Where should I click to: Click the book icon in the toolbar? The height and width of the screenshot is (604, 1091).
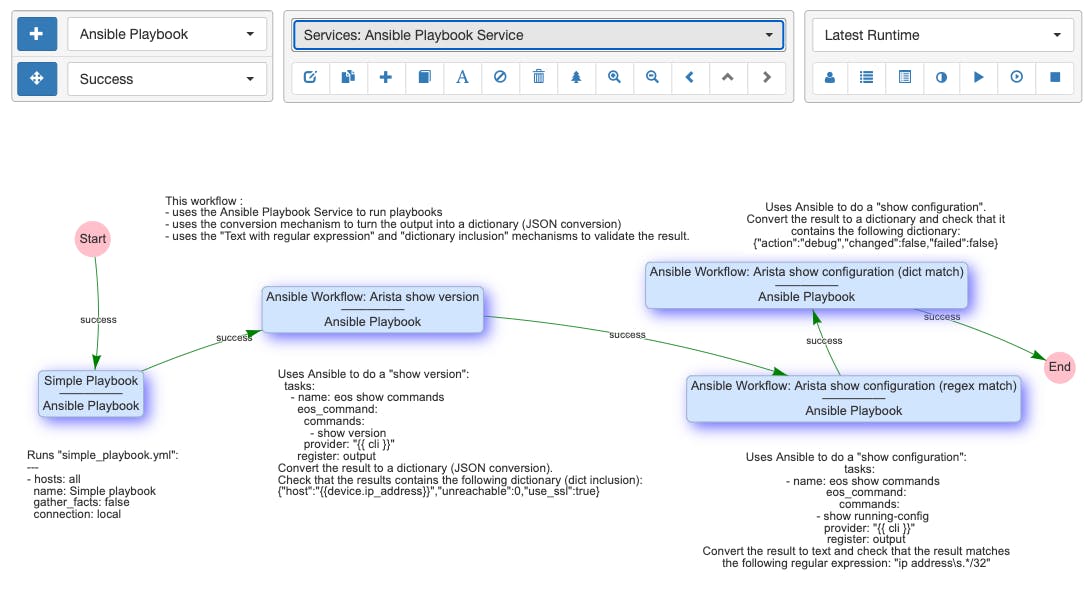424,77
